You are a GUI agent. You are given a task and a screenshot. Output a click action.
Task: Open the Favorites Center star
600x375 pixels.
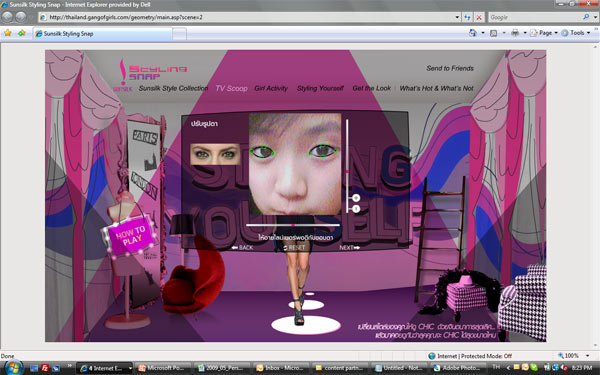point(8,33)
